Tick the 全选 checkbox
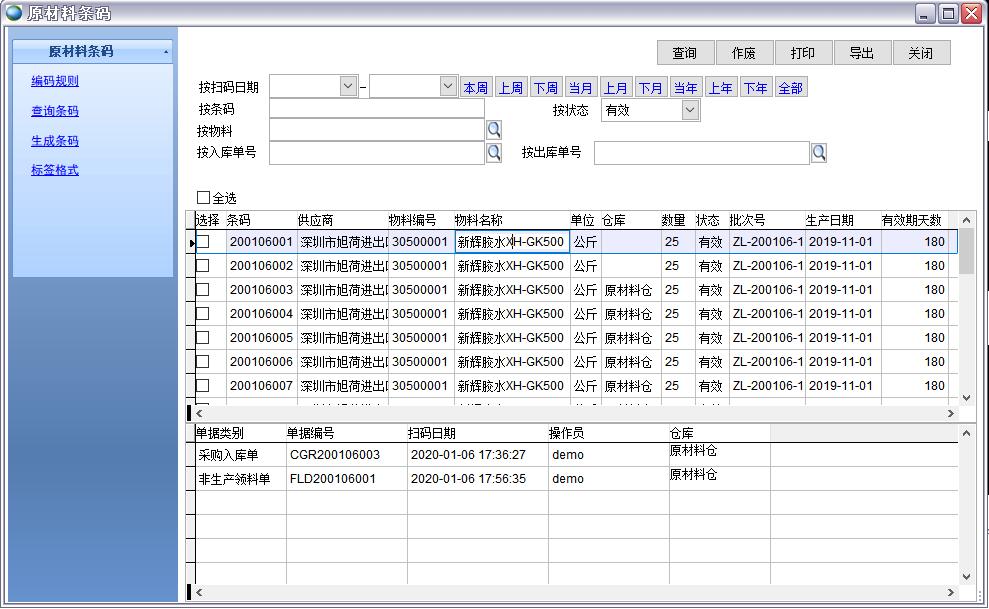The image size is (989, 609). [204, 198]
